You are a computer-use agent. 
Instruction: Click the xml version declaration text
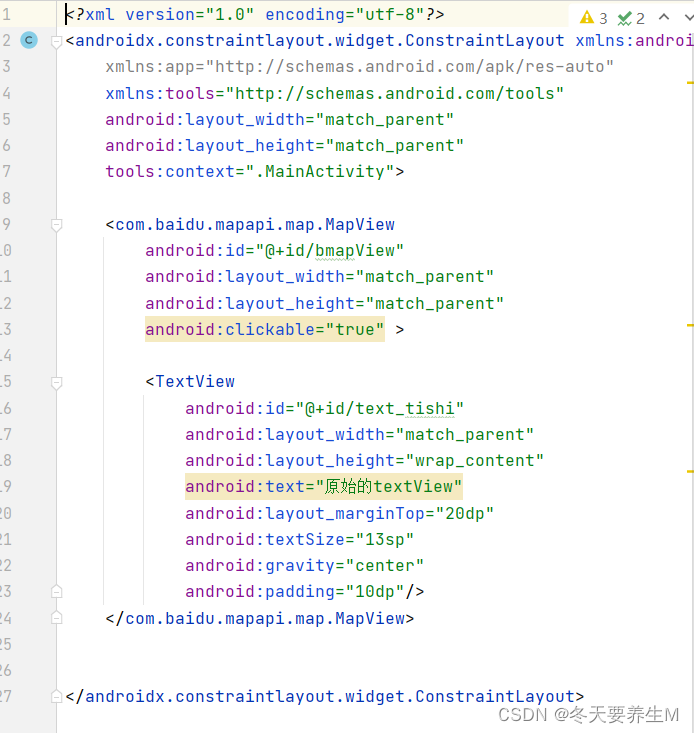pyautogui.click(x=255, y=14)
